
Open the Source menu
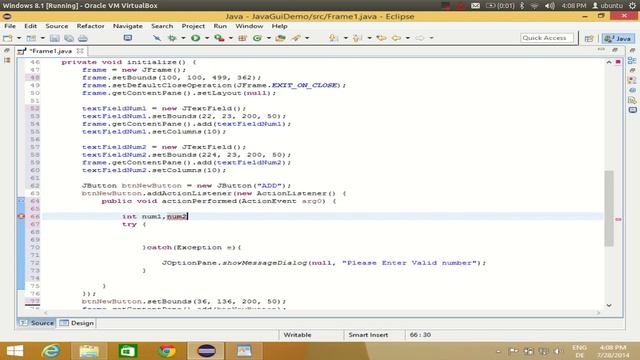(57, 26)
